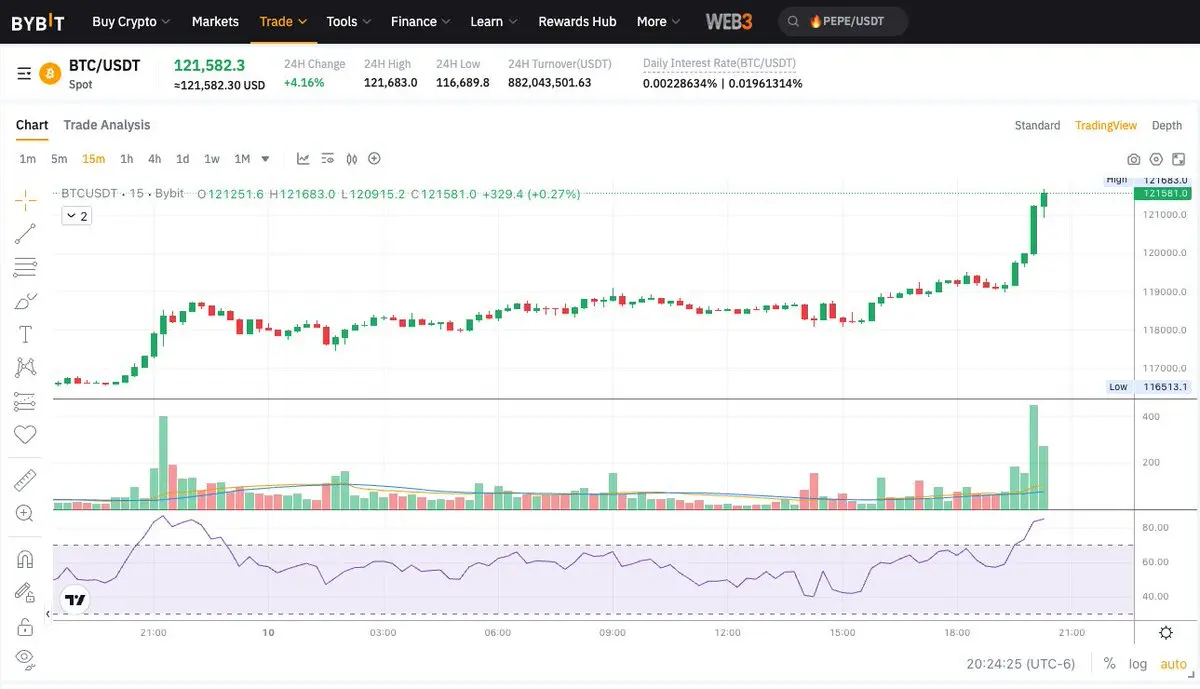This screenshot has height=689, width=1200.
Task: Toggle magnet mode for drawings
Action: point(25,559)
